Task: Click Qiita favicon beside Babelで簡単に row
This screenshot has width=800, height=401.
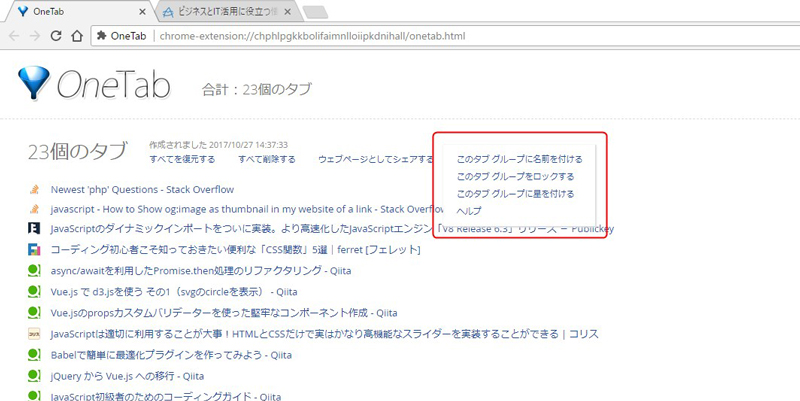Action: tap(34, 355)
